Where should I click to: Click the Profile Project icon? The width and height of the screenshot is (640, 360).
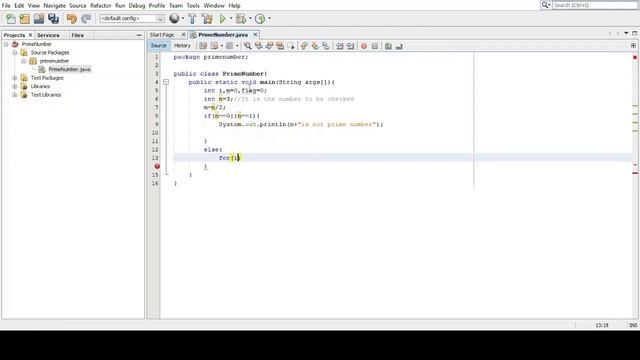[x=260, y=19]
